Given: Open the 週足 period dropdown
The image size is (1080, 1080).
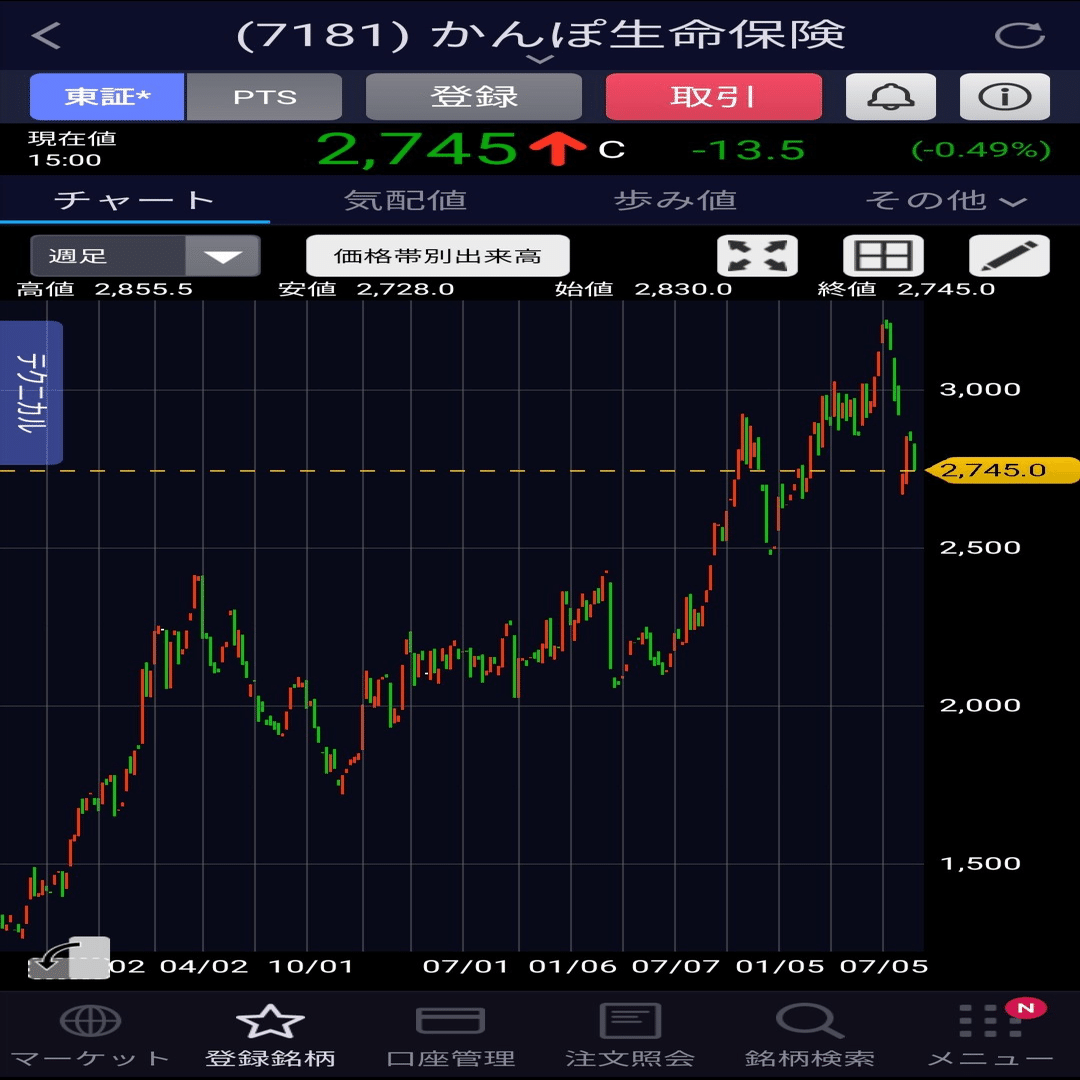Looking at the screenshot, I should (145, 256).
